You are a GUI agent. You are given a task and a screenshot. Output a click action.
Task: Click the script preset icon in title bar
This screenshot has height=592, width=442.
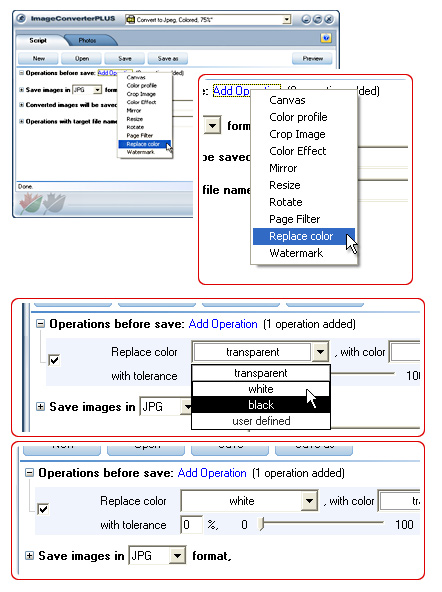pos(131,19)
